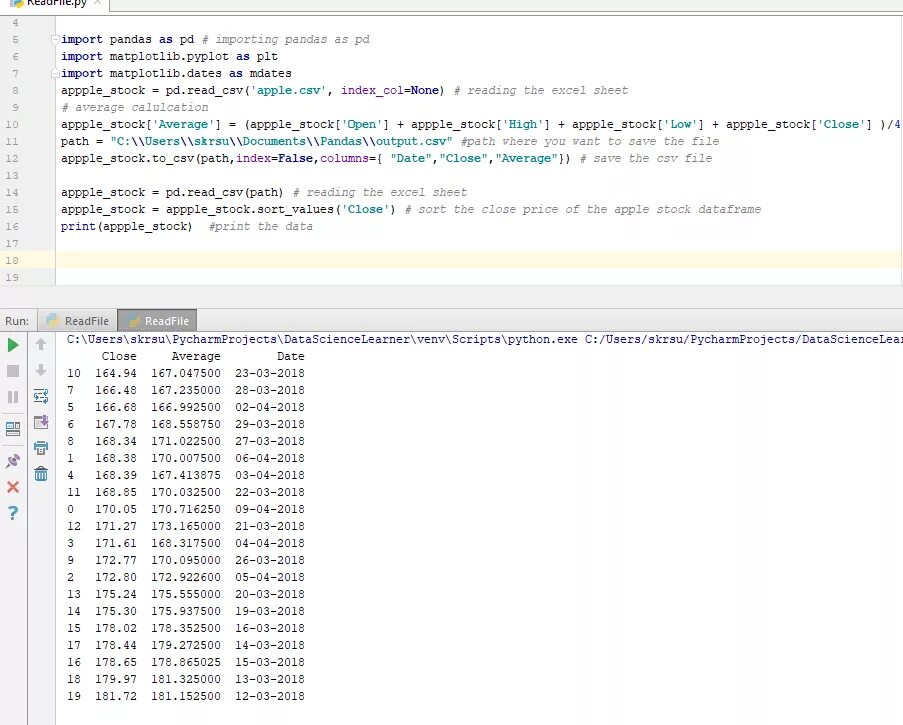
Task: Click the python.exe path link in console
Action: coord(322,340)
